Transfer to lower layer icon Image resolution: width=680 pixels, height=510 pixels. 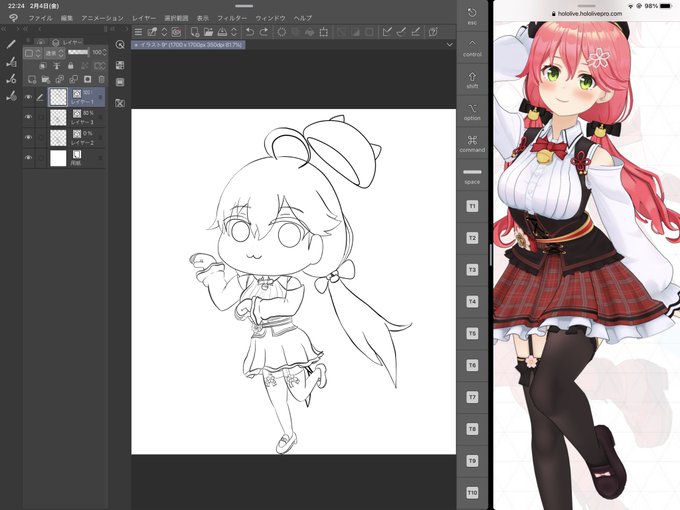[60, 79]
